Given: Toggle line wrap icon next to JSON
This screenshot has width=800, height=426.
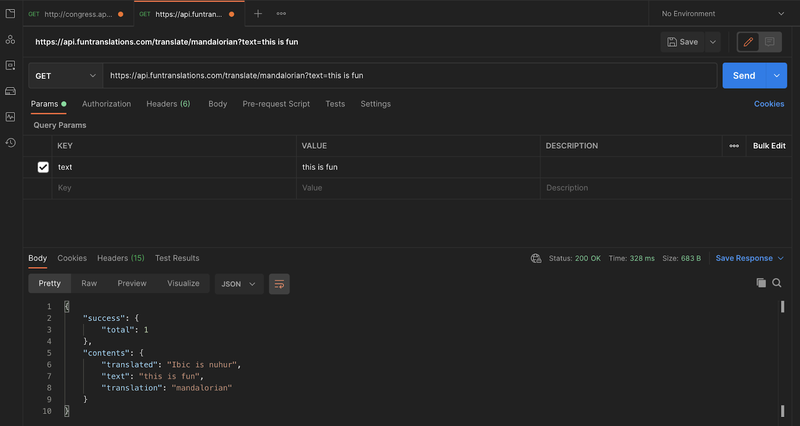Looking at the screenshot, I should (x=279, y=284).
